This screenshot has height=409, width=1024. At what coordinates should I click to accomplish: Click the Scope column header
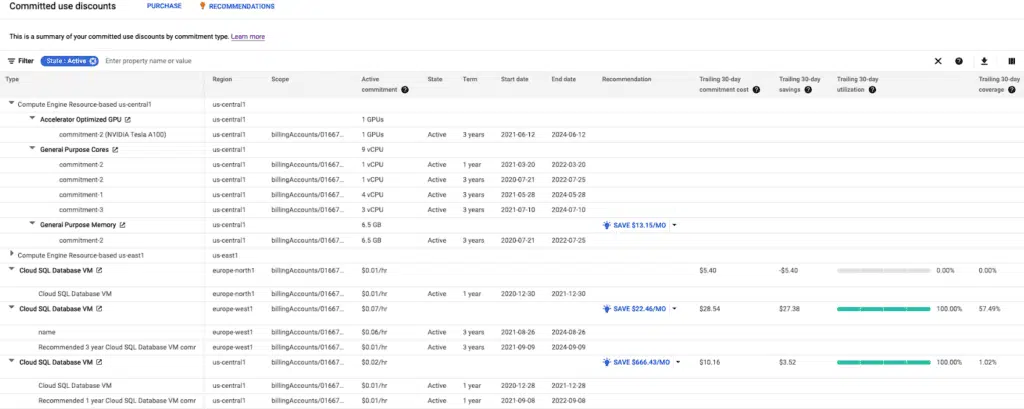[x=280, y=79]
